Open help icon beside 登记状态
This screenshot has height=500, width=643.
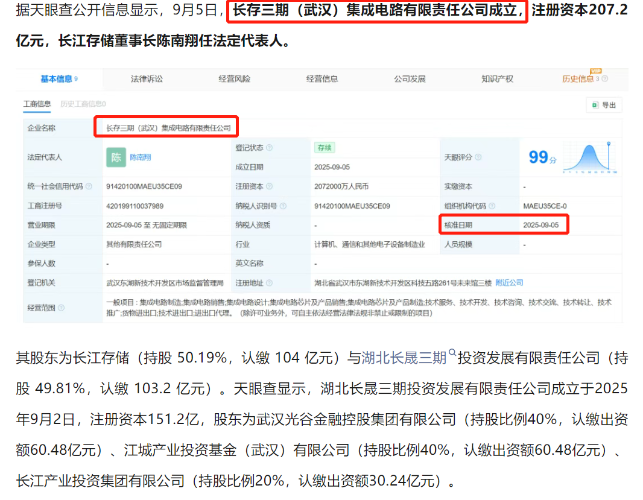[269, 148]
